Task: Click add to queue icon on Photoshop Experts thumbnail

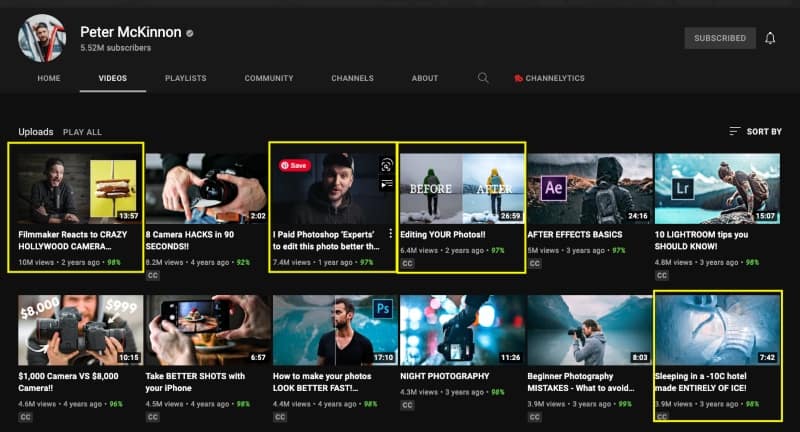Action: point(387,184)
